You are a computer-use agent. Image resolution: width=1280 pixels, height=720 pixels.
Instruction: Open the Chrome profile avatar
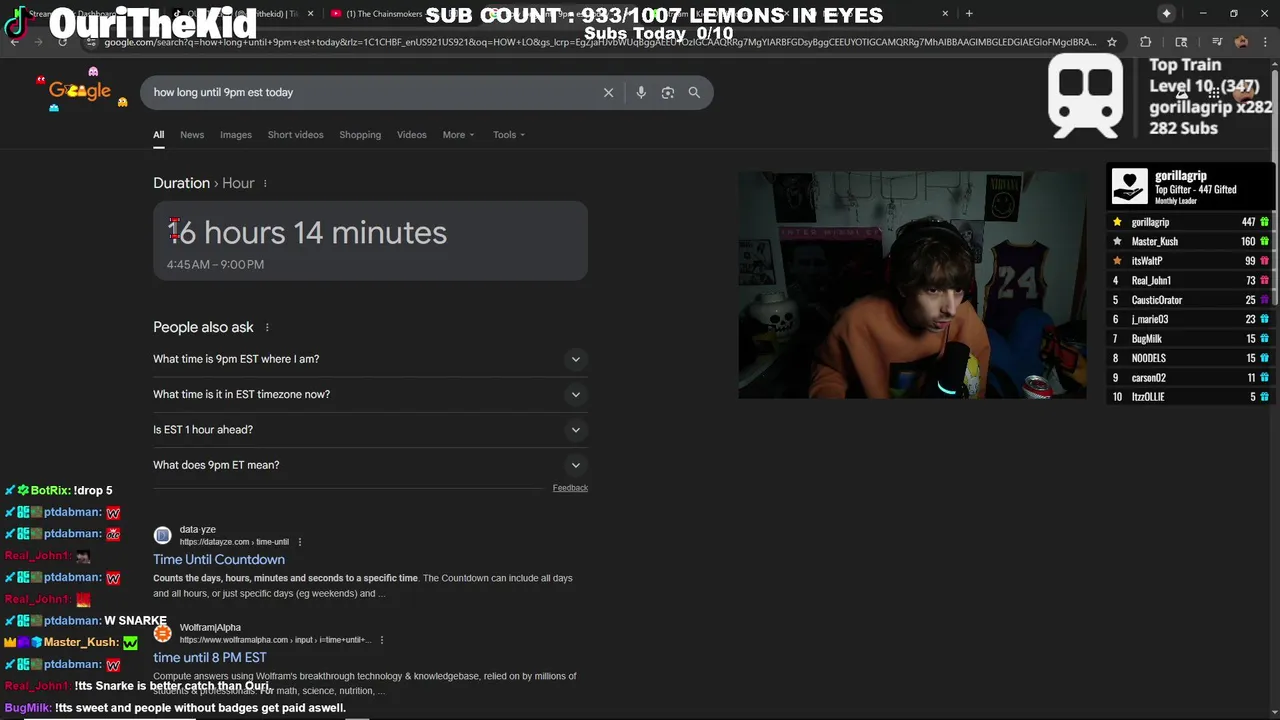point(1241,42)
